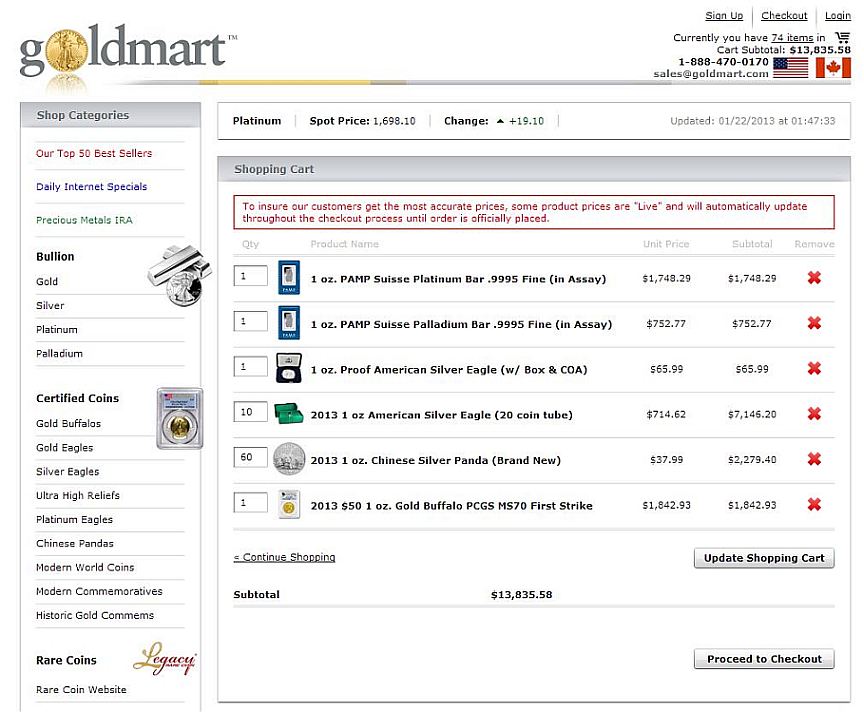Click the Platinum spot price 1,698.10

tap(394, 121)
